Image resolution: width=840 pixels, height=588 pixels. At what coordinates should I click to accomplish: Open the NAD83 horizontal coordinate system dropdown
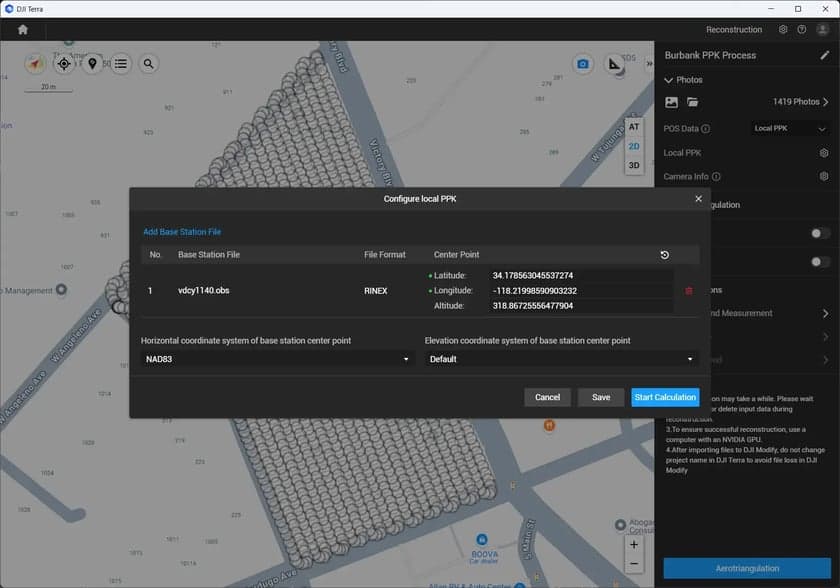click(x=277, y=359)
